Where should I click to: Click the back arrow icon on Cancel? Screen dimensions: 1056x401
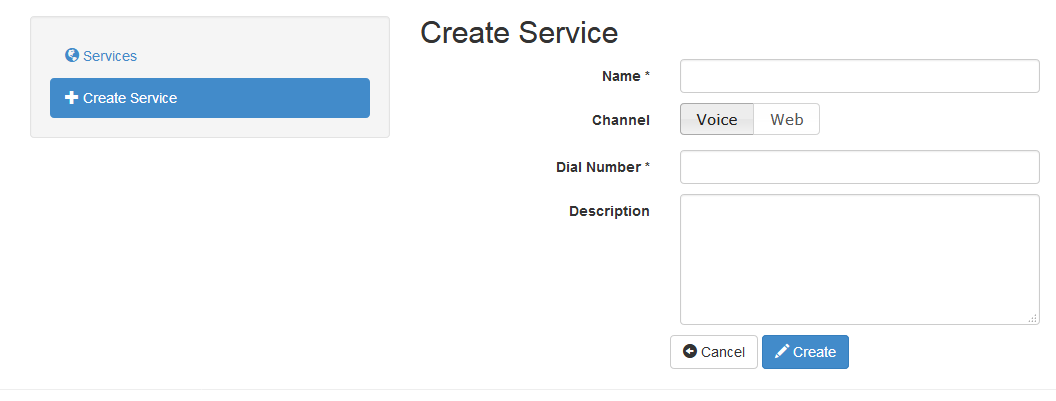click(x=689, y=352)
